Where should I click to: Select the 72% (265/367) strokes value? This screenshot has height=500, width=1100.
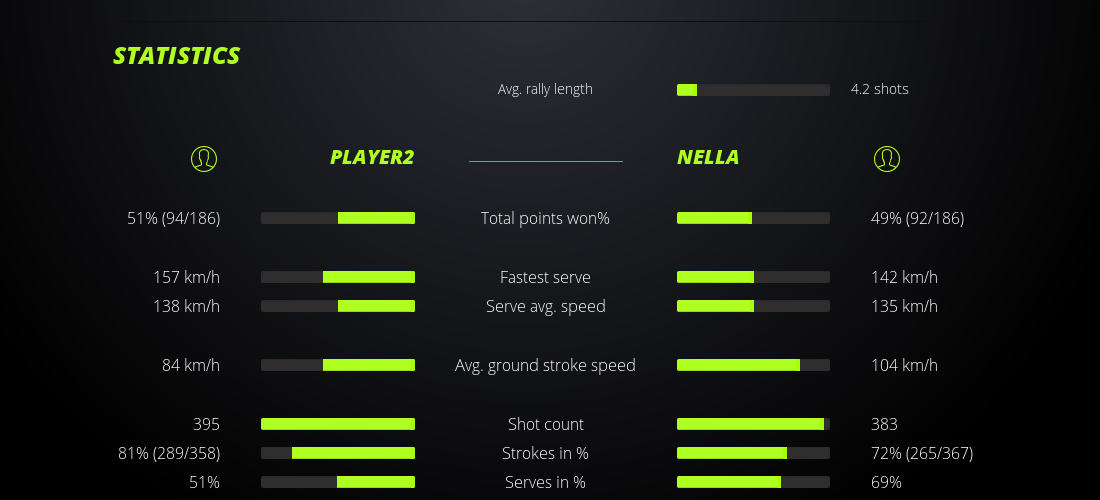[922, 453]
